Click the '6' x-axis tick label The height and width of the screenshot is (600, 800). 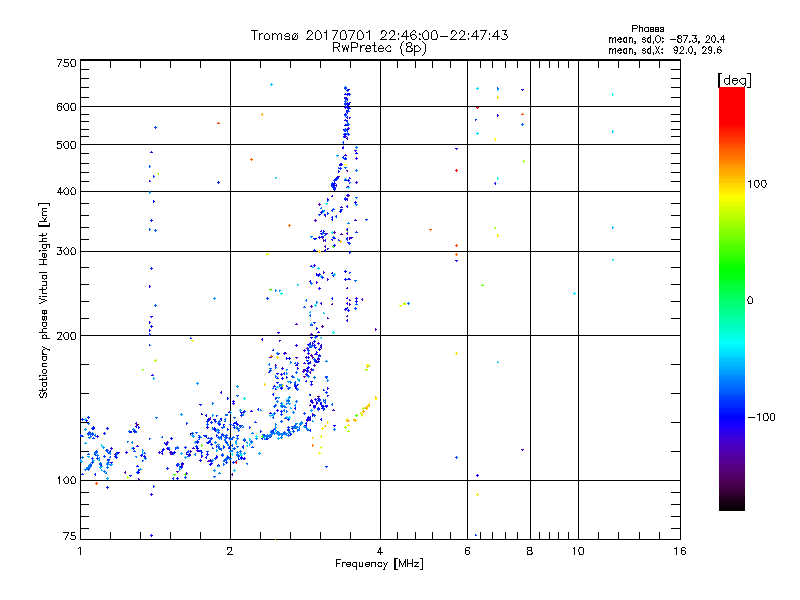pyautogui.click(x=467, y=551)
